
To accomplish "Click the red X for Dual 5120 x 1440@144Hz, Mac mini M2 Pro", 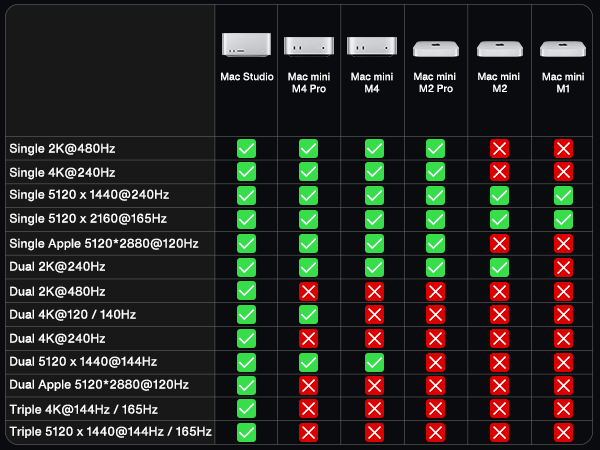I will [435, 362].
